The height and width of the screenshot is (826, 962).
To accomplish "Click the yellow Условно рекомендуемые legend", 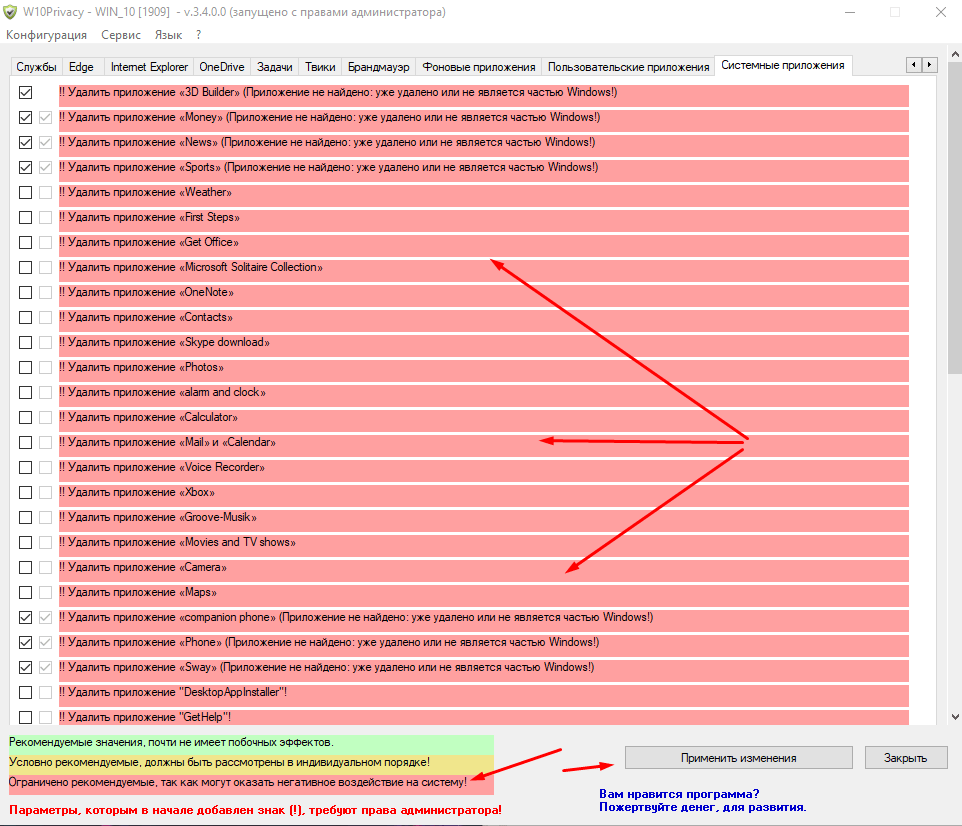I will [x=251, y=764].
